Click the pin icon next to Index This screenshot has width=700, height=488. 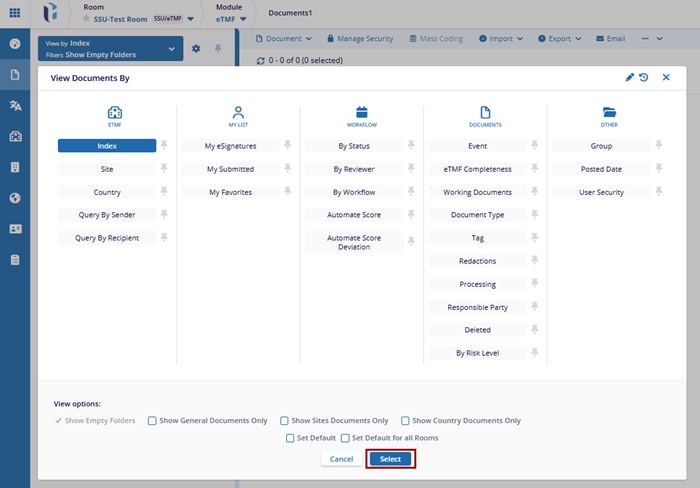point(164,146)
